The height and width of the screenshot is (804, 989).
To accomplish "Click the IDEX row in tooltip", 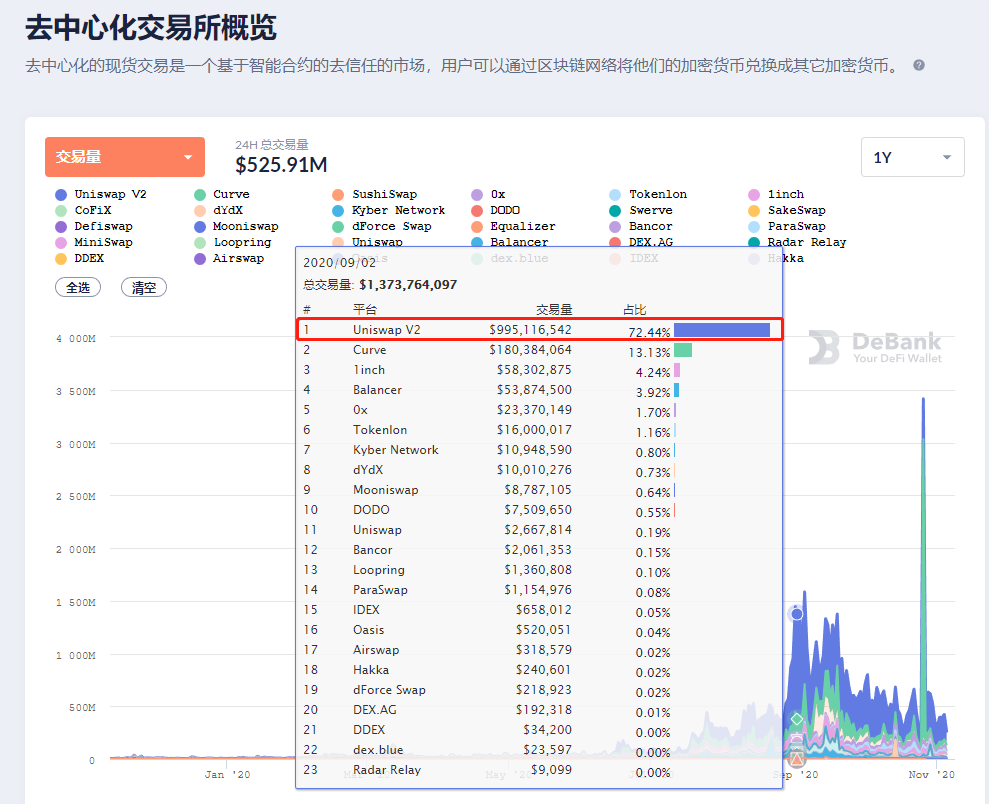I will (540, 610).
